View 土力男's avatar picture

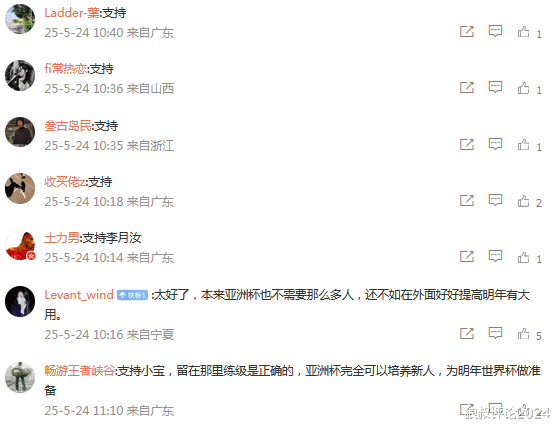[x=20, y=245]
